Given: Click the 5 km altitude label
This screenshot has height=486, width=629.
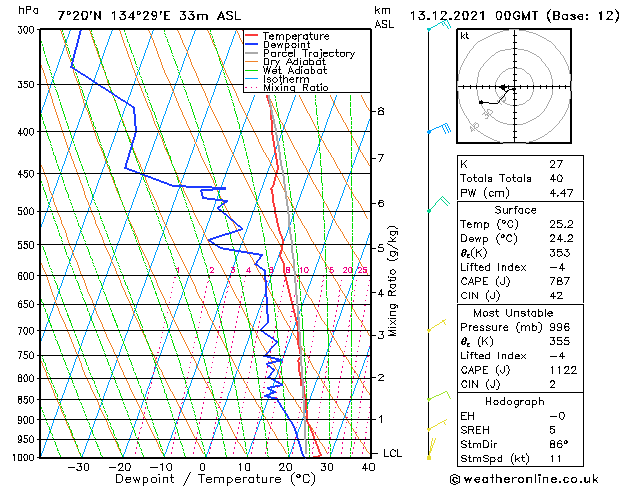Looking at the screenshot, I should [381, 248].
